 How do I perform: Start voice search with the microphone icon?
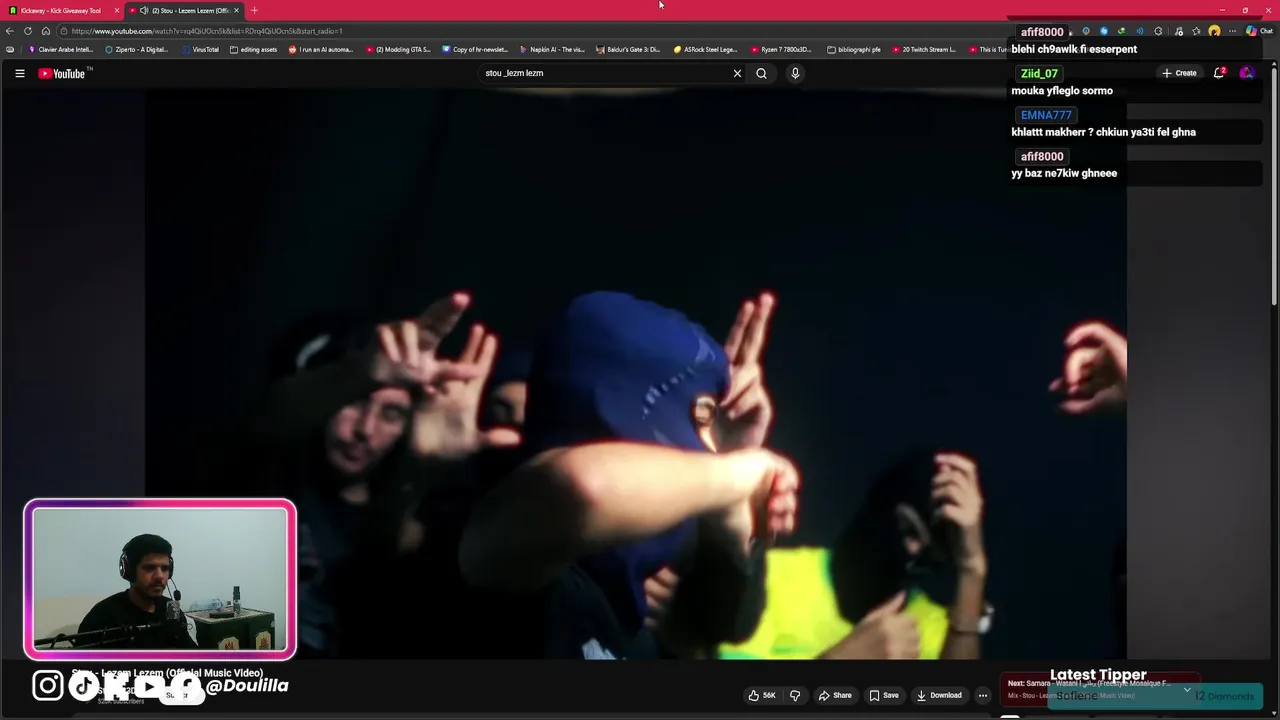pyautogui.click(x=795, y=73)
